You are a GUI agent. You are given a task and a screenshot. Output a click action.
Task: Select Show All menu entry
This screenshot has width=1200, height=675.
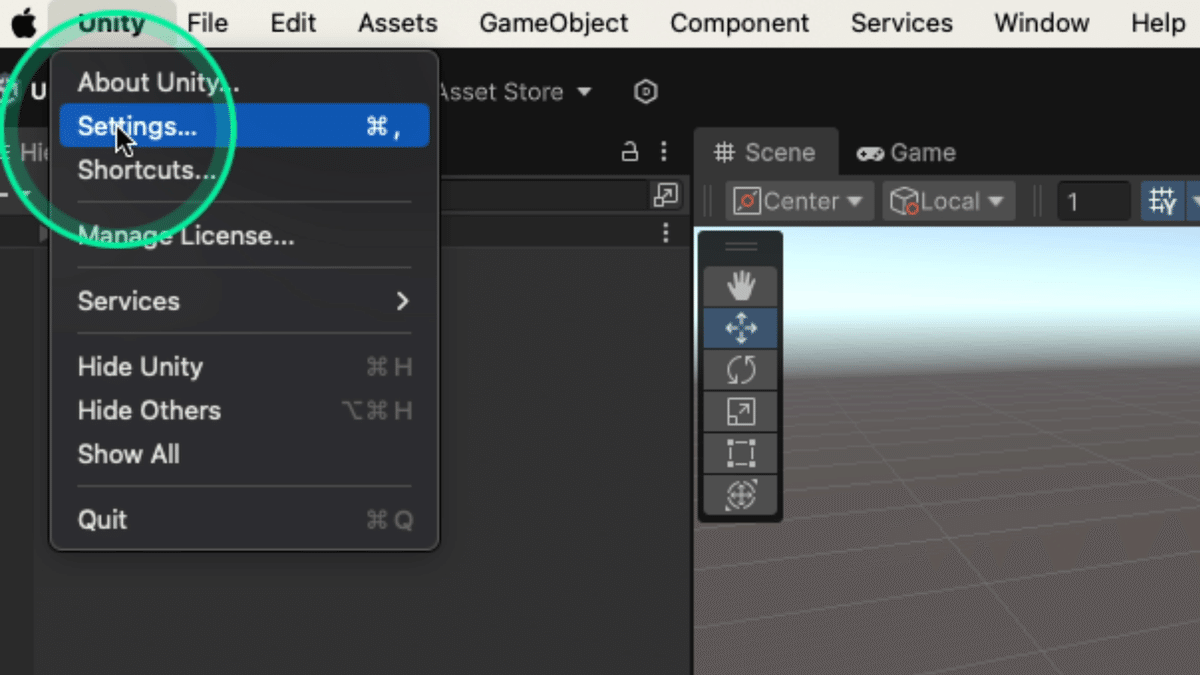[244, 454]
